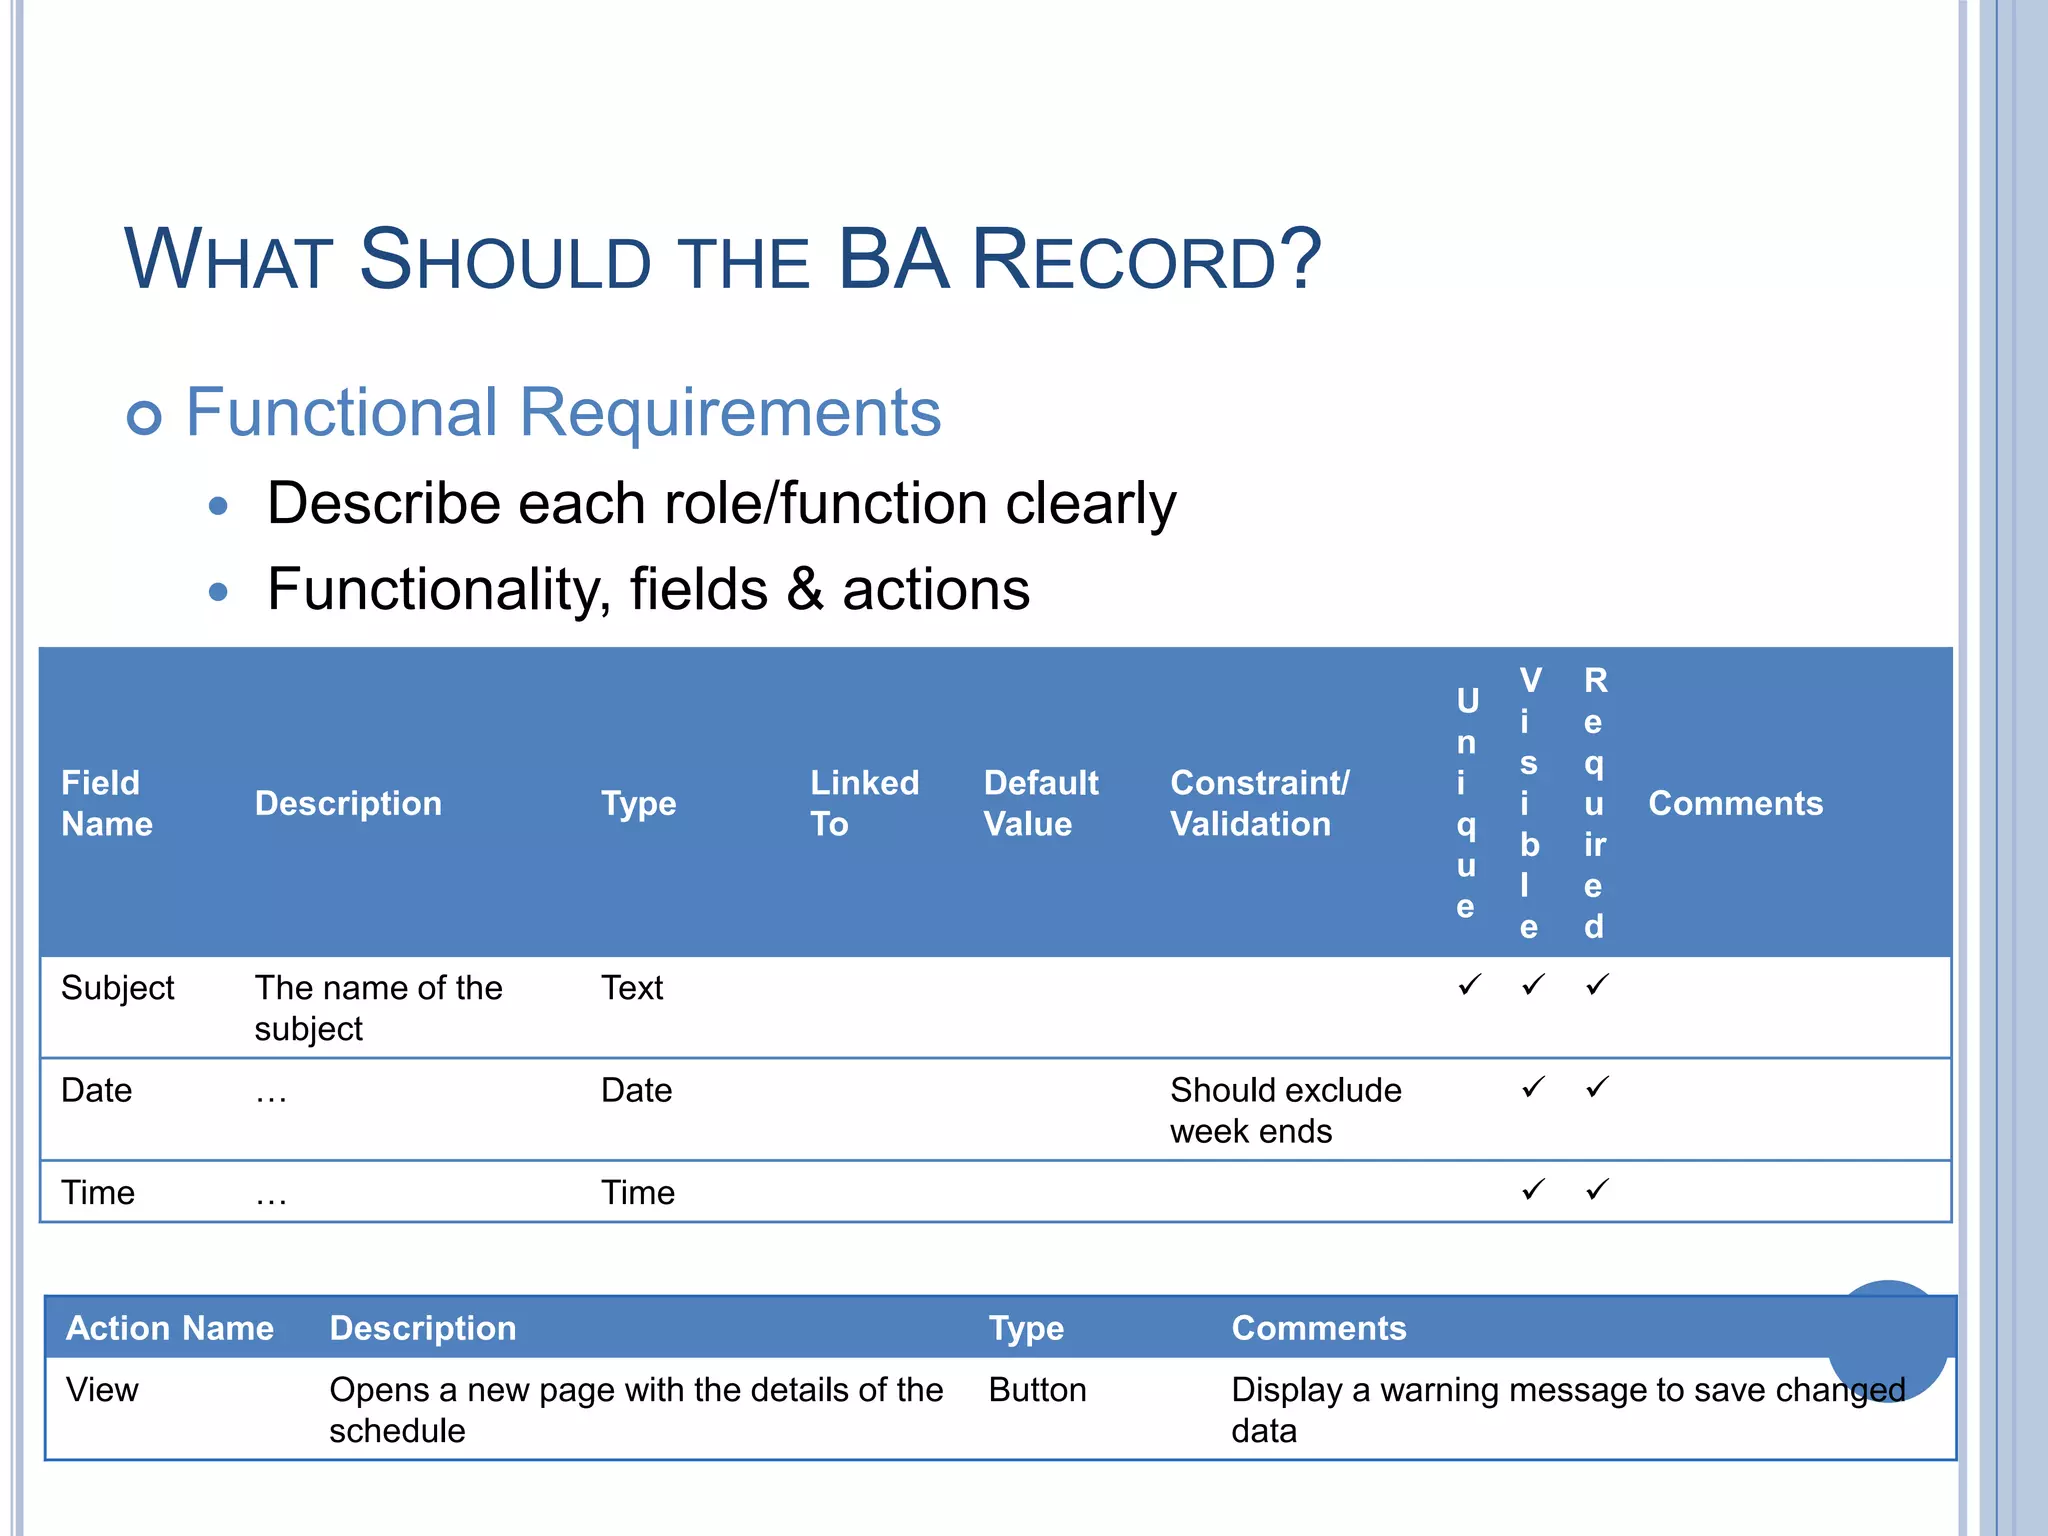Click the 'Default Value' column header
The width and height of the screenshot is (2048, 1536).
click(x=1041, y=803)
